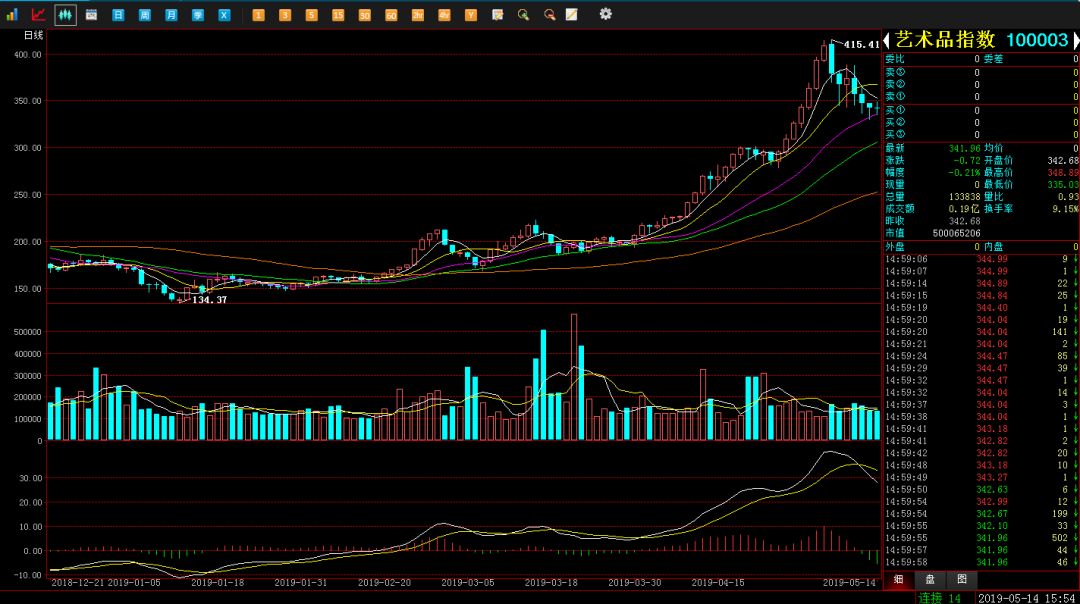Select the 5-minute period icon

[x=311, y=14]
